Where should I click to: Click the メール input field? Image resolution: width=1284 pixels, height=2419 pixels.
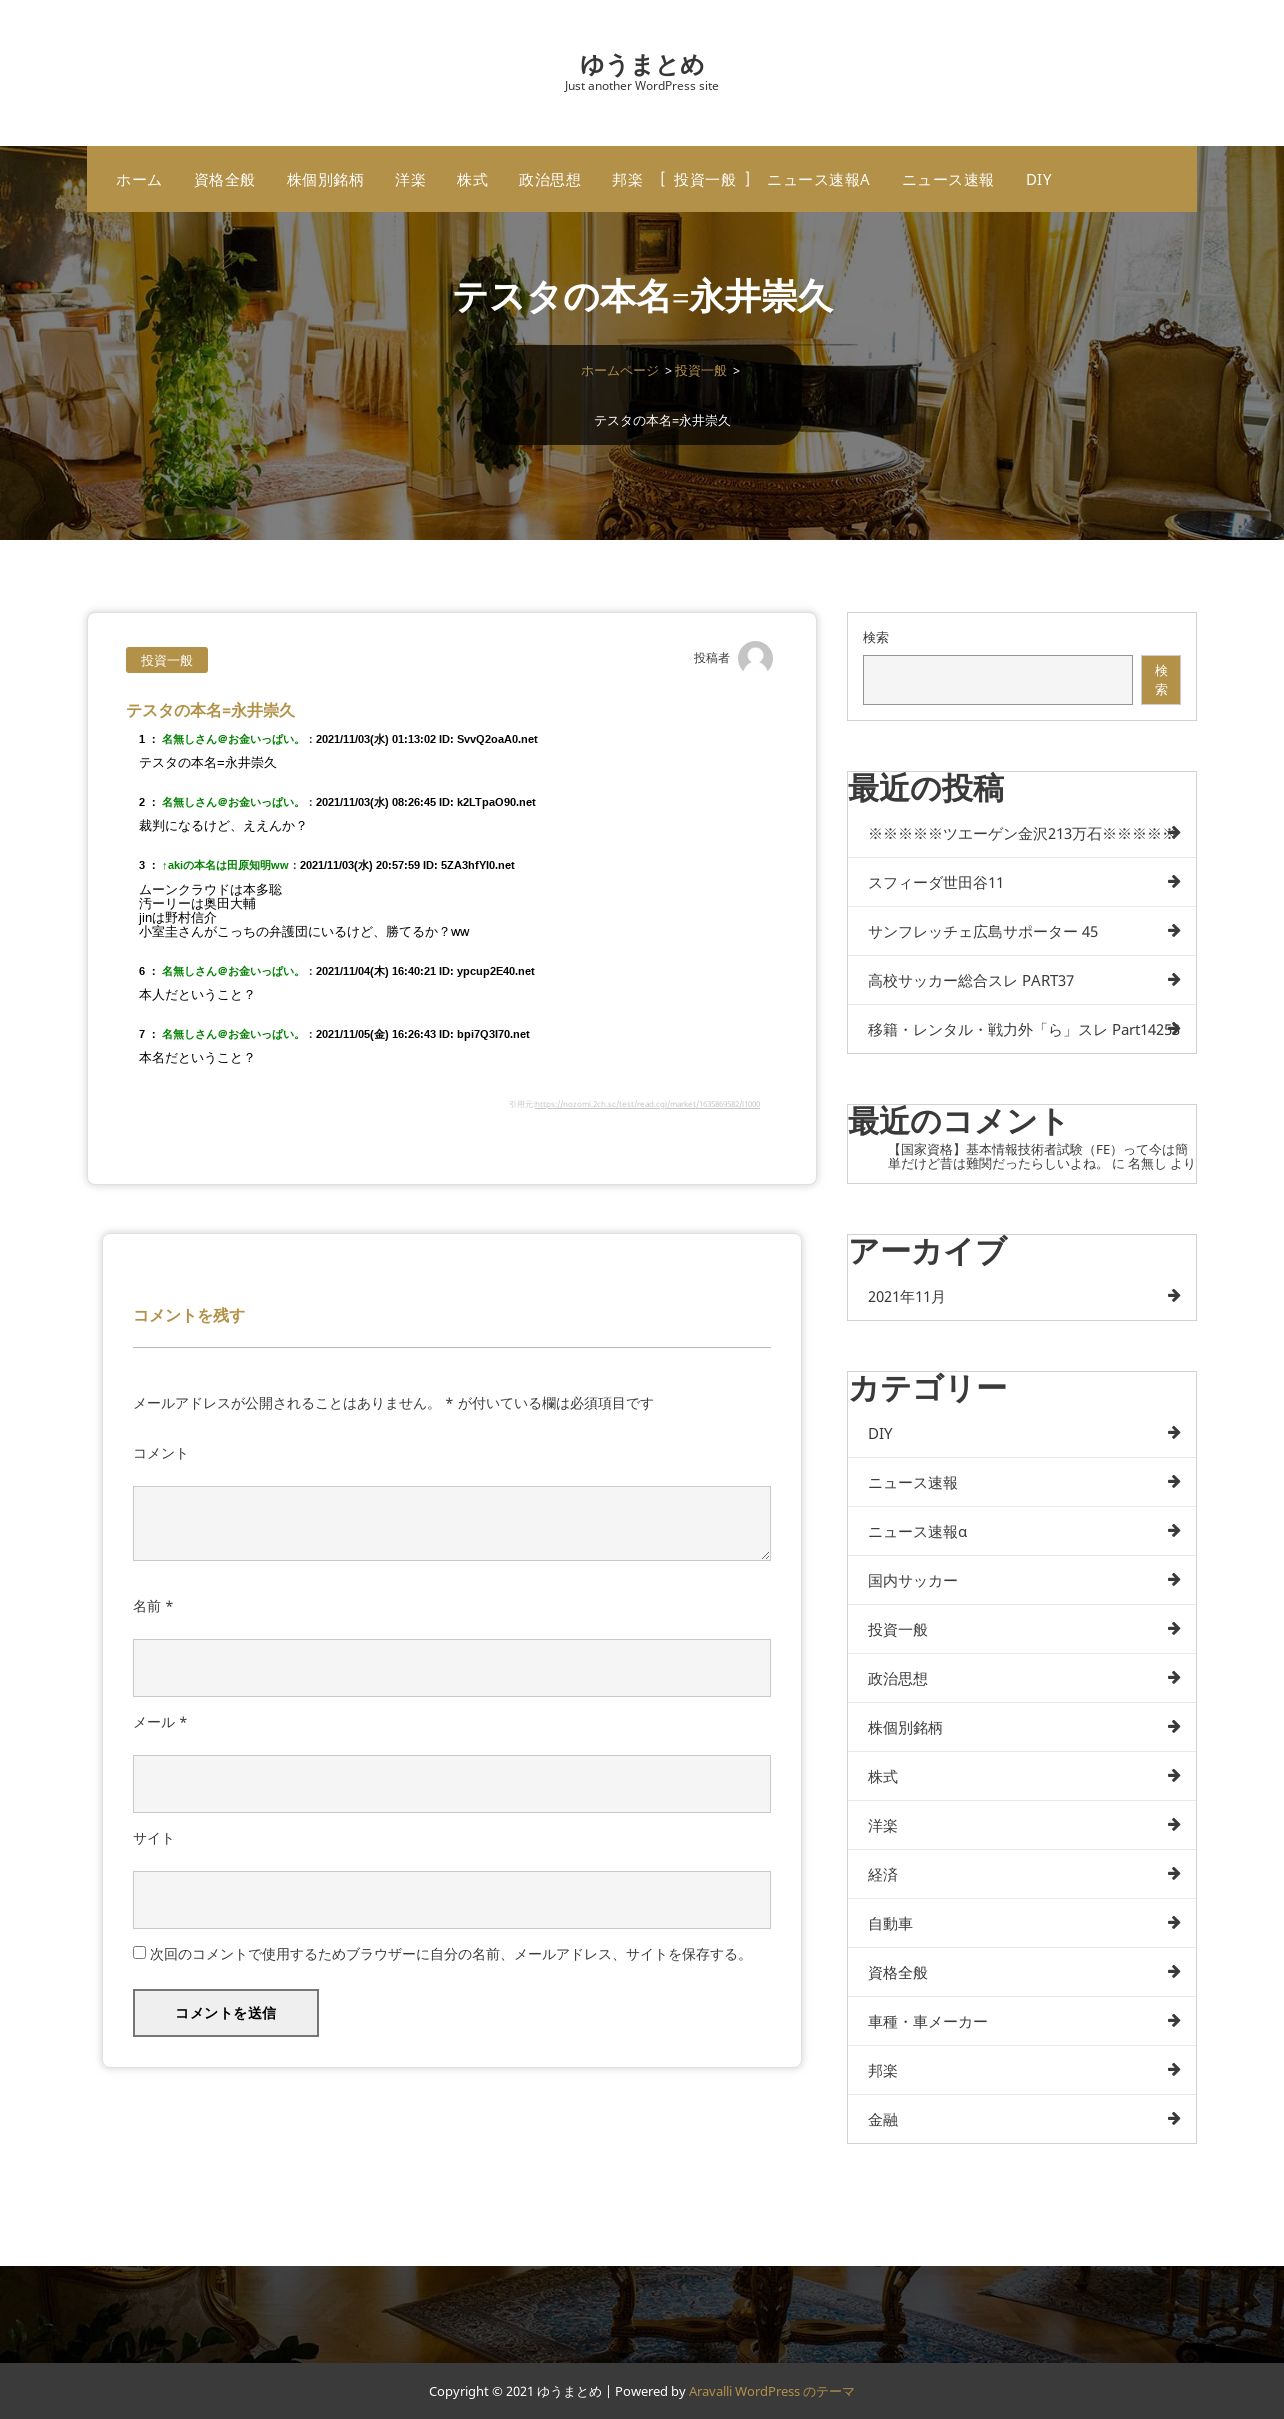452,1784
